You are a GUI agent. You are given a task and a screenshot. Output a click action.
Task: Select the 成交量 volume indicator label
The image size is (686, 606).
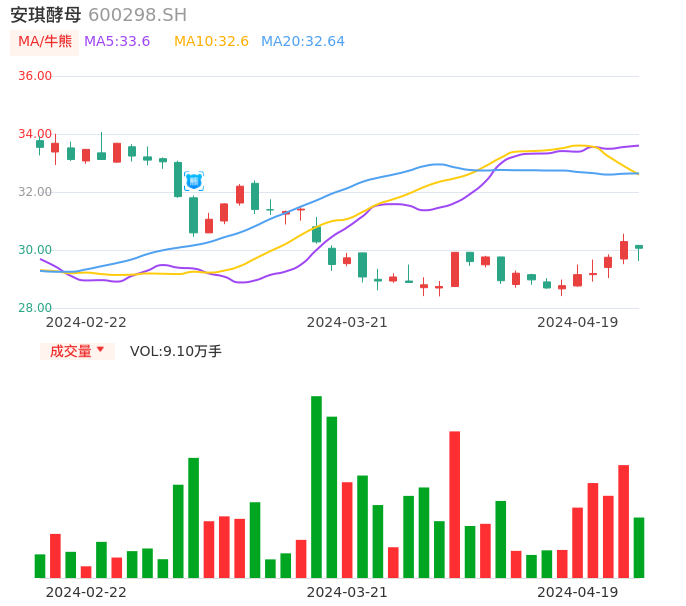coord(70,351)
